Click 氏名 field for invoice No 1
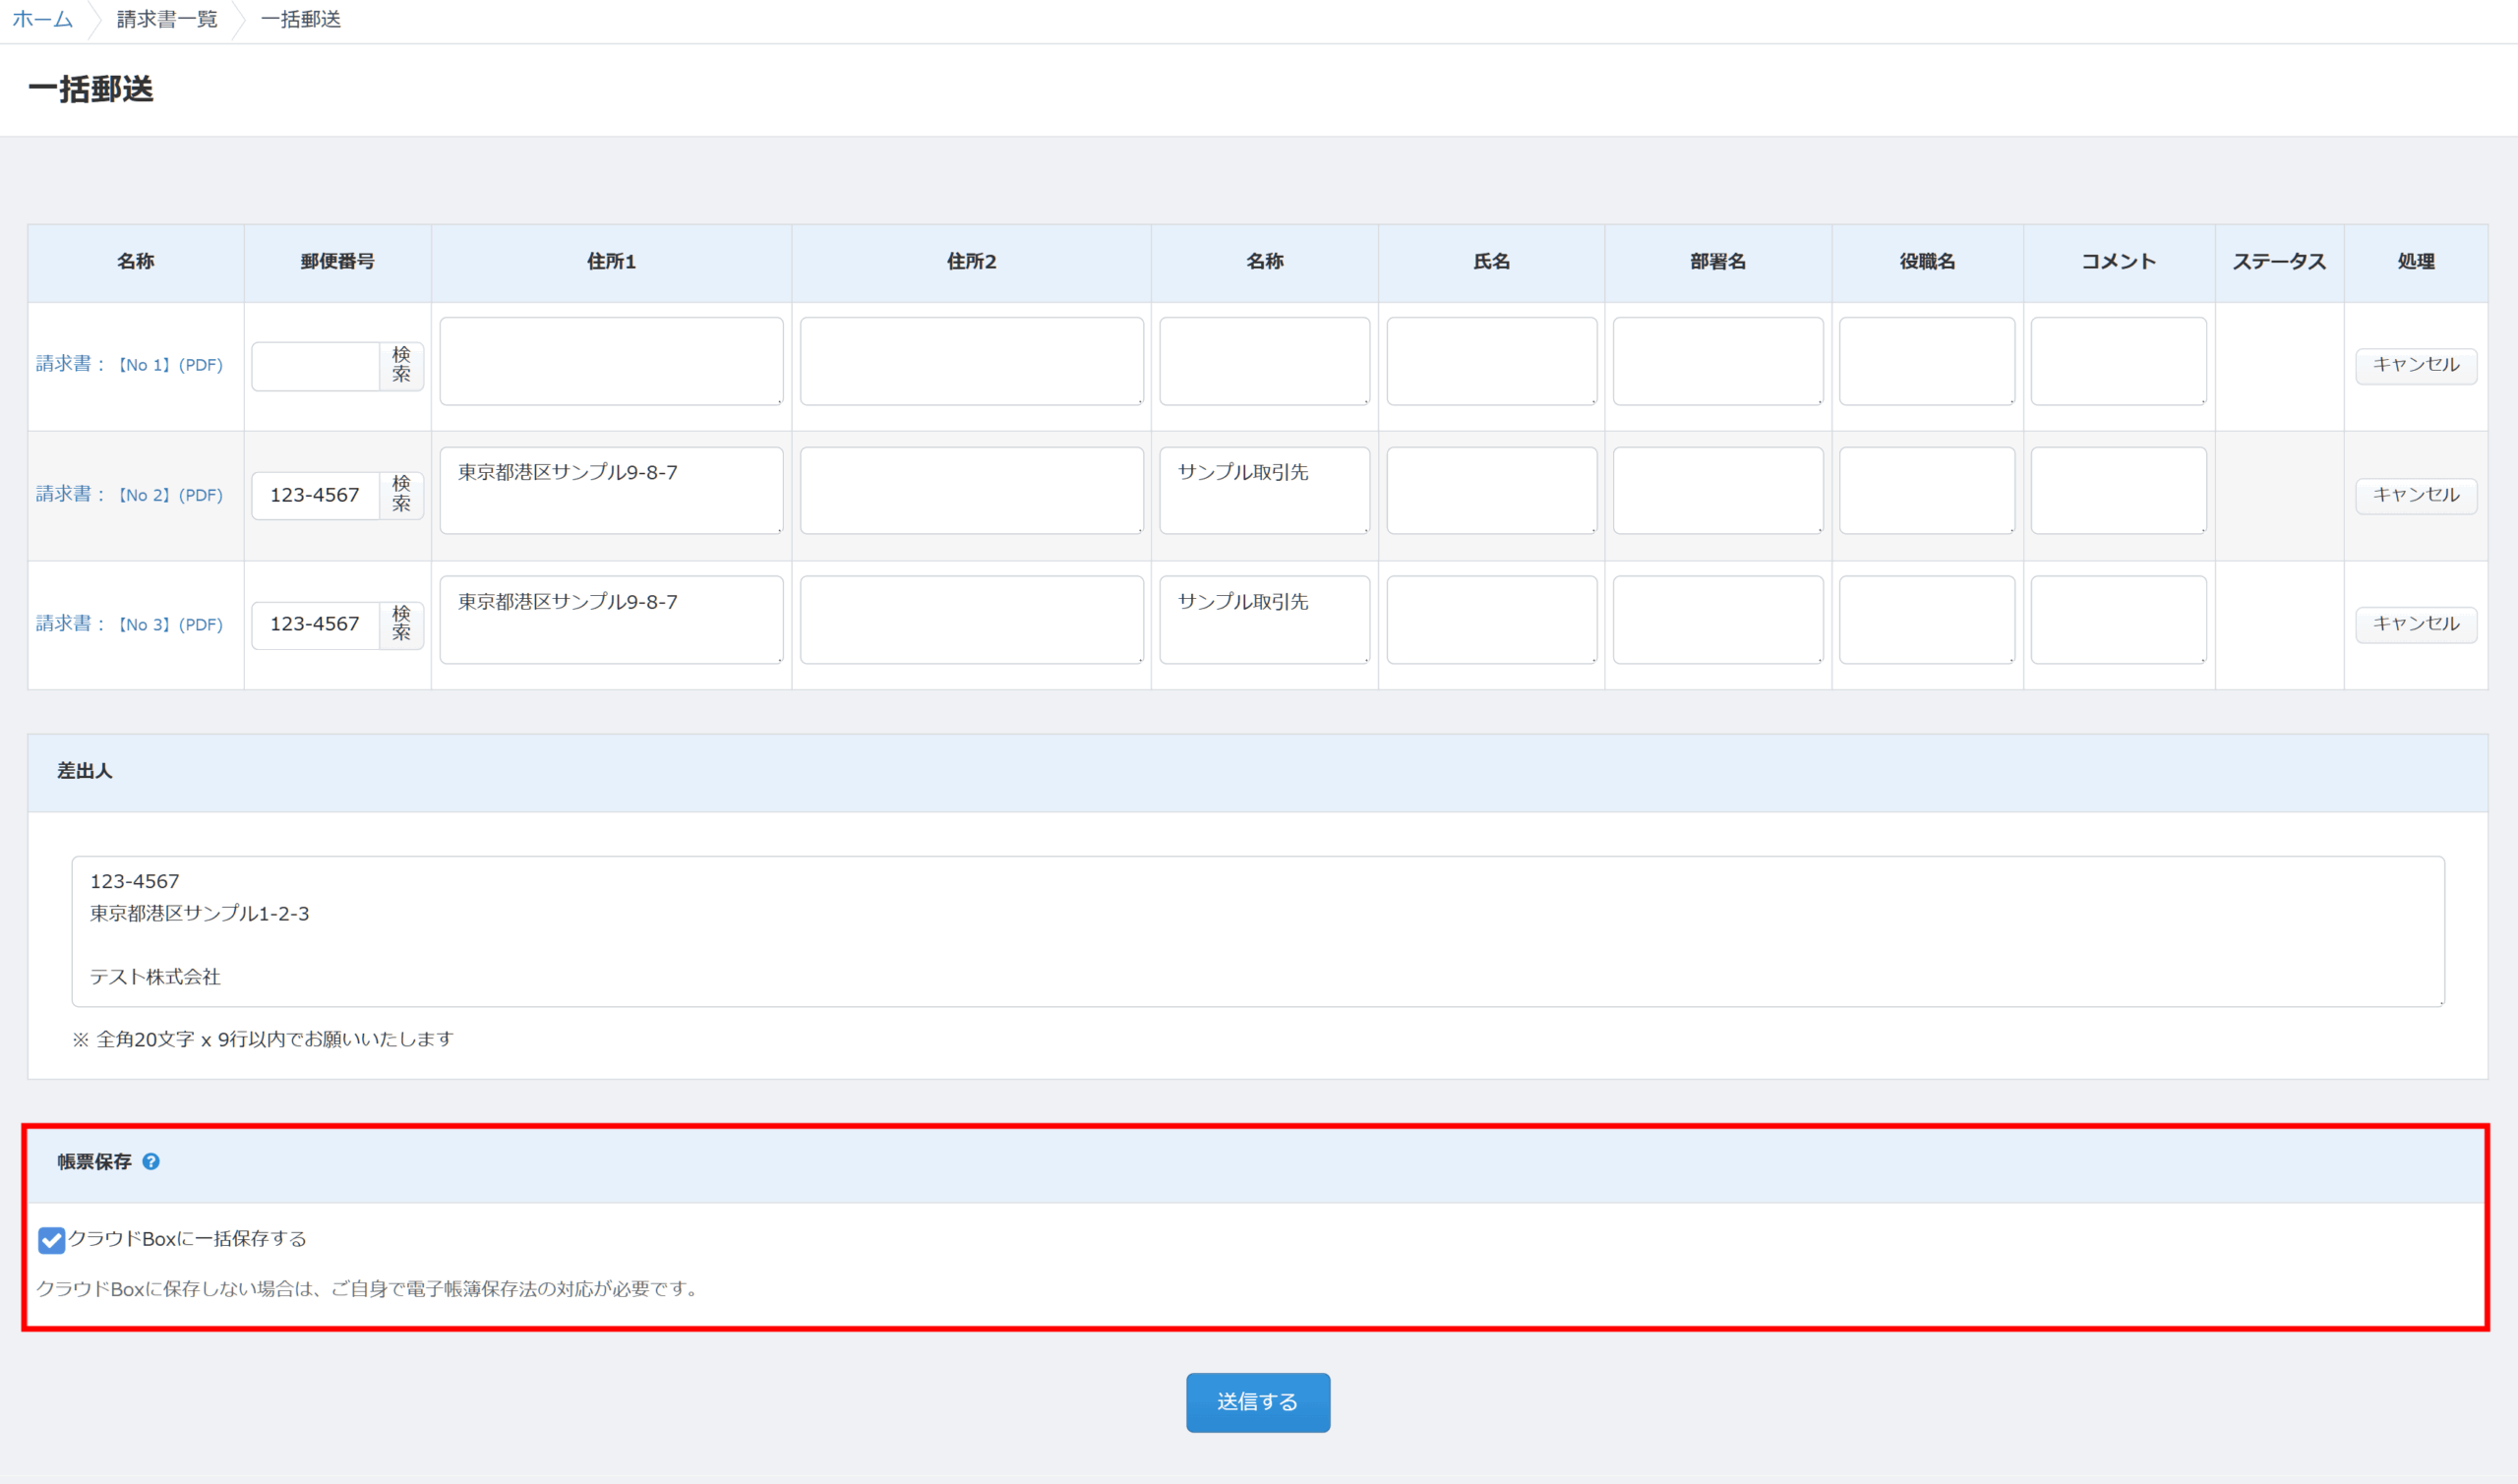The image size is (2518, 1484). 1490,361
